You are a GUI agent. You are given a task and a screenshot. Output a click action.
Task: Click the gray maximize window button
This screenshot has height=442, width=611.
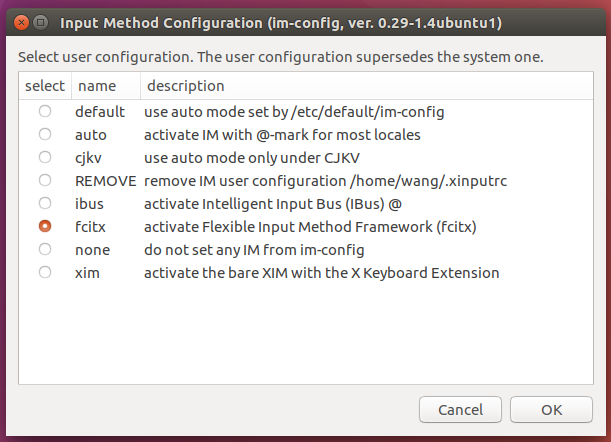coord(40,23)
